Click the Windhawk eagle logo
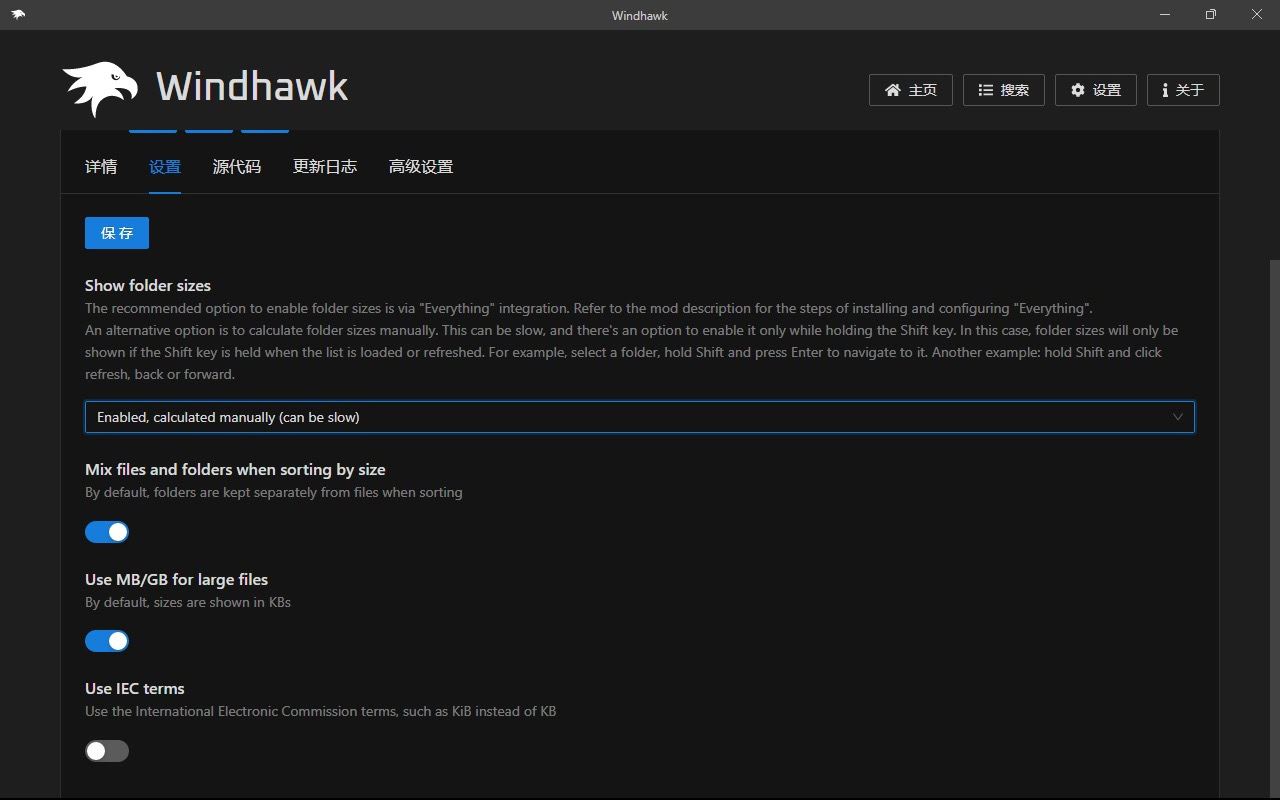The width and height of the screenshot is (1280, 800). pyautogui.click(x=100, y=88)
